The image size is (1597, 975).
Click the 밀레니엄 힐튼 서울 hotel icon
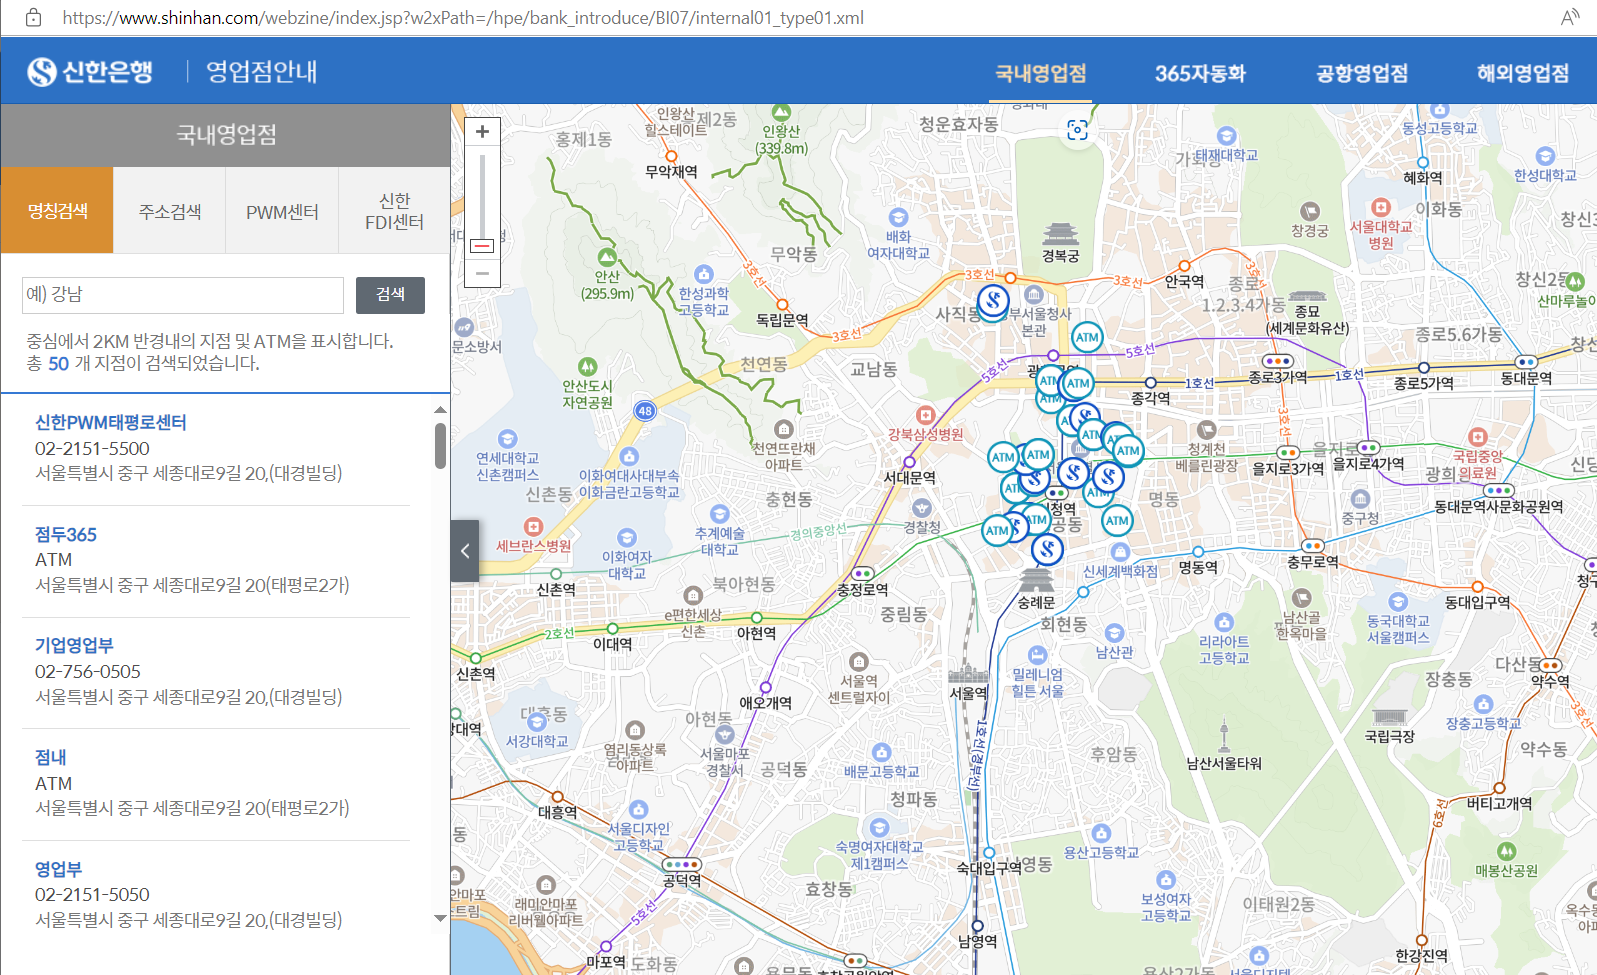click(x=1037, y=655)
